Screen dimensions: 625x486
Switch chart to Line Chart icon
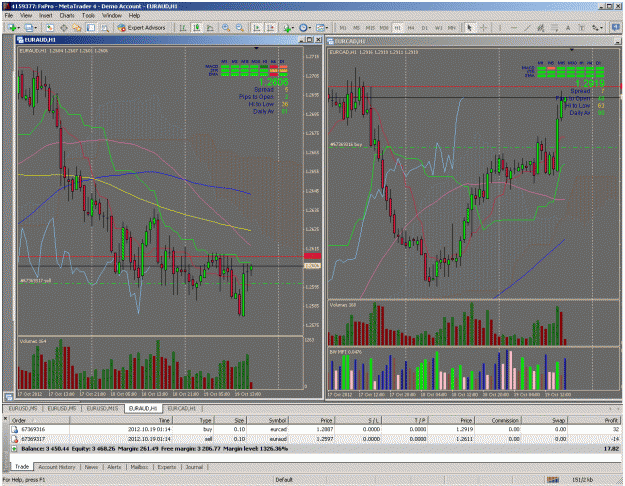coord(210,28)
